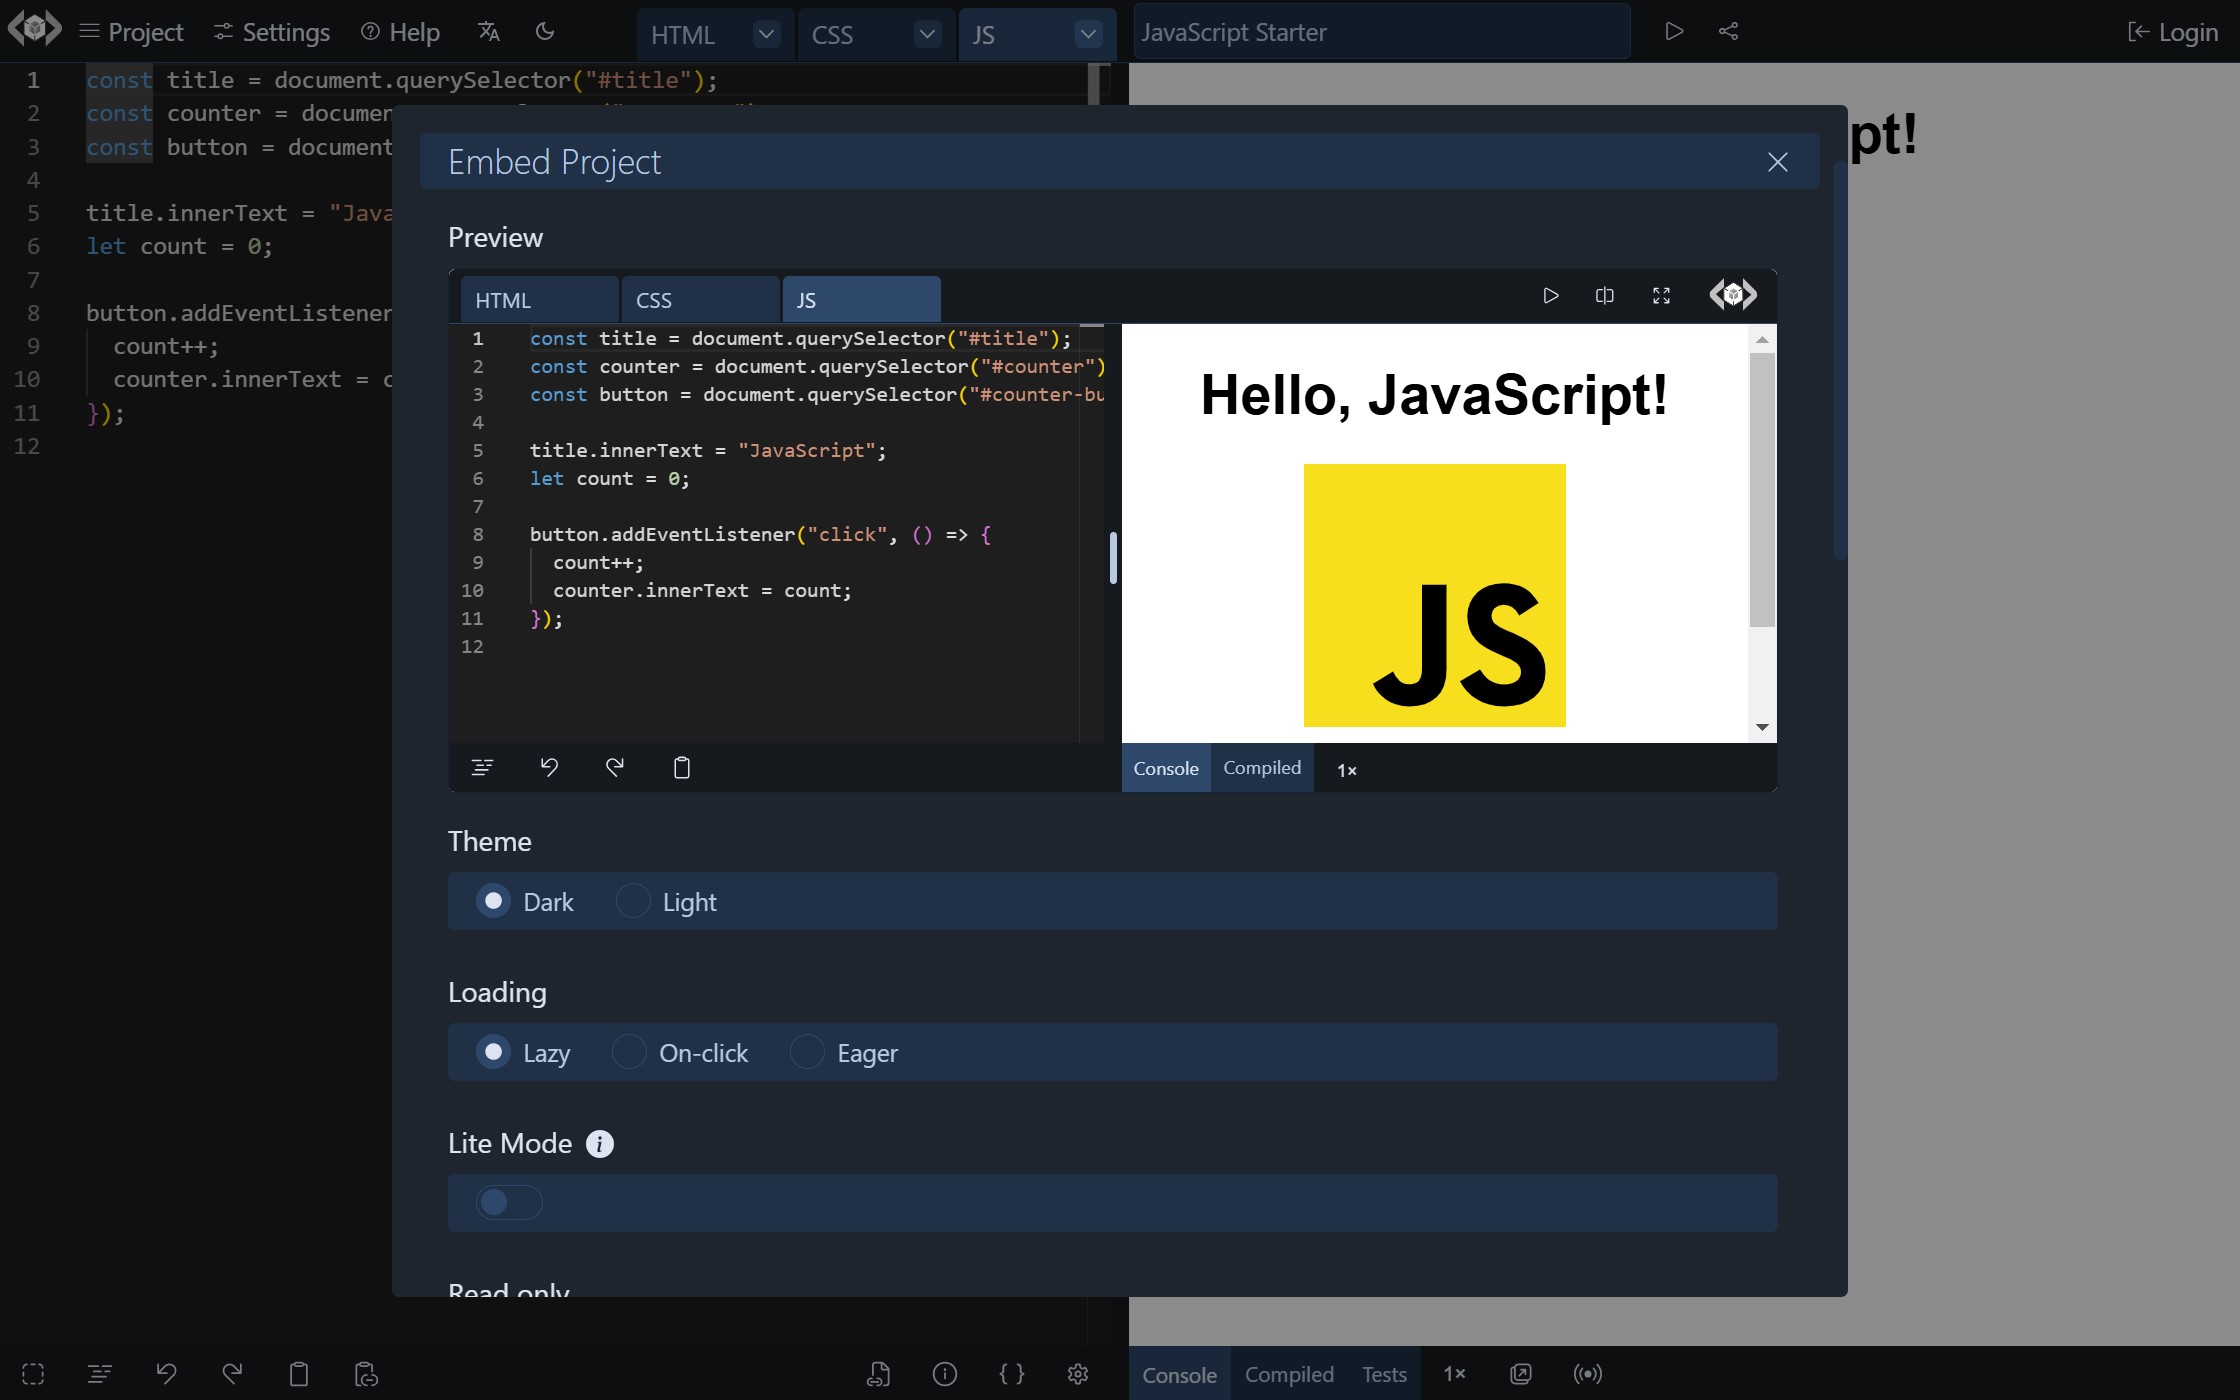Viewport: 2240px width, 1400px height.
Task: Click the JavaScript Starter title field
Action: pos(1380,31)
